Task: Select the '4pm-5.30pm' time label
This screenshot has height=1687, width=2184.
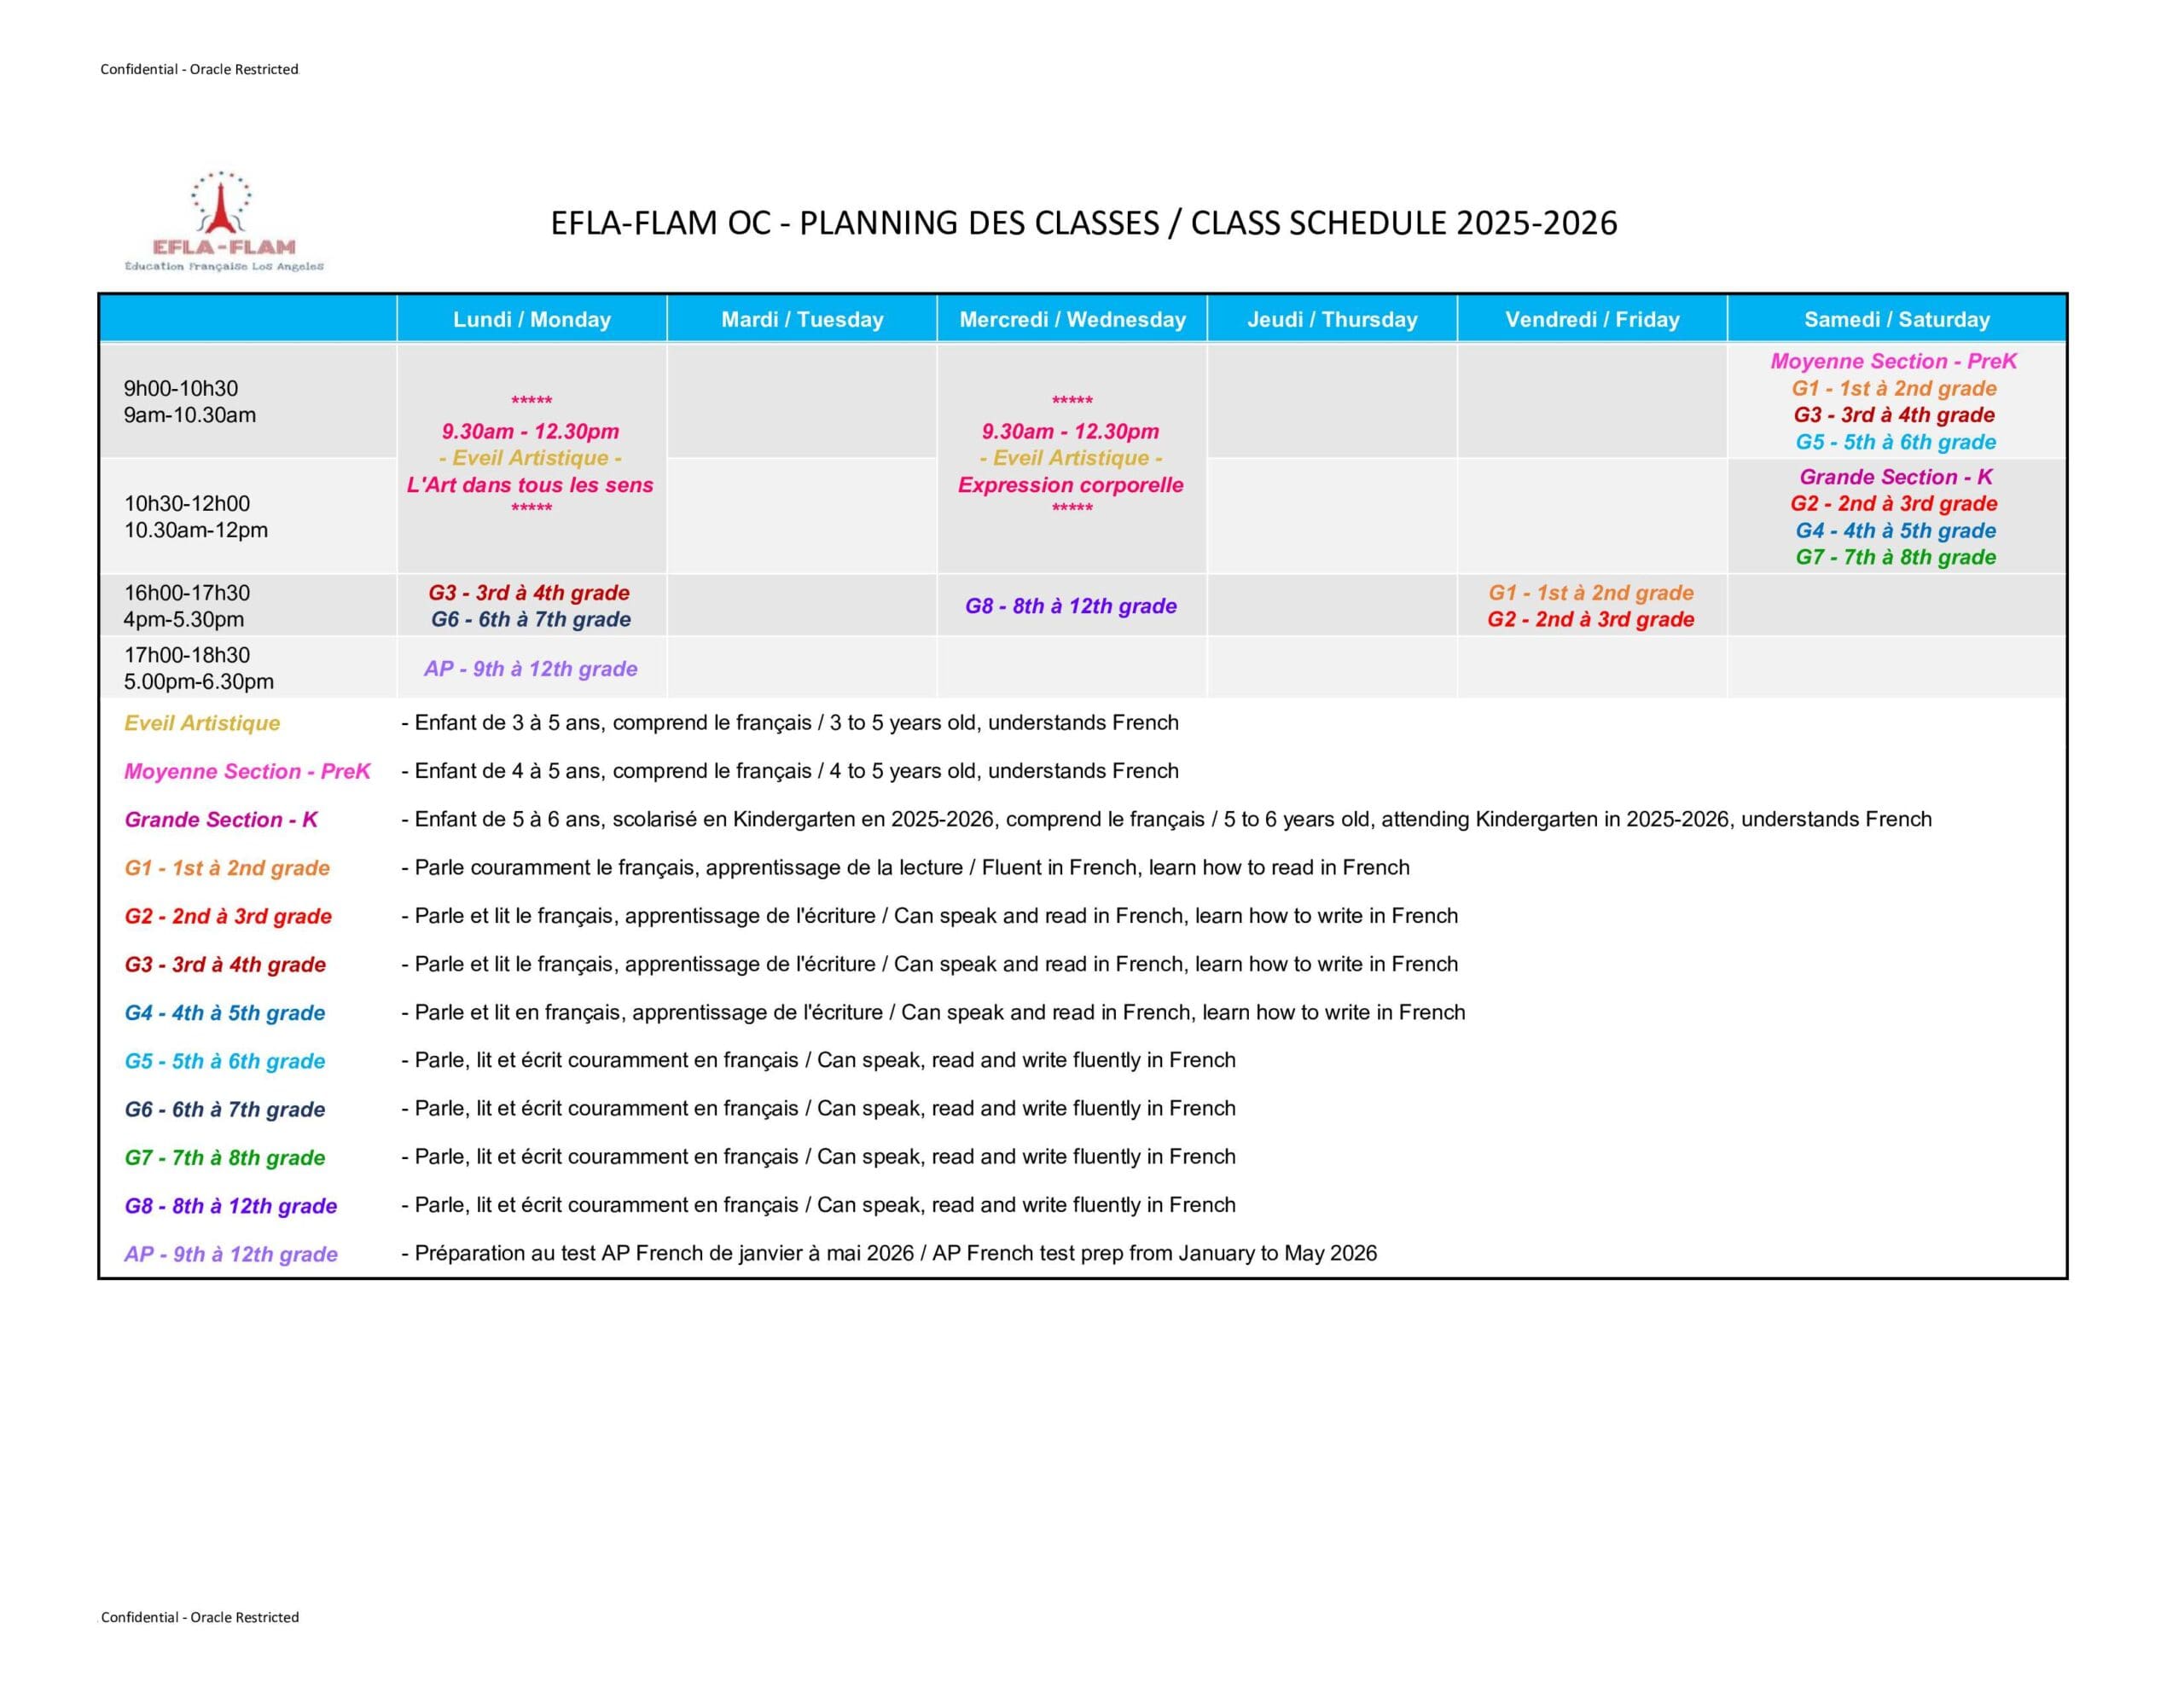Action: 184,619
